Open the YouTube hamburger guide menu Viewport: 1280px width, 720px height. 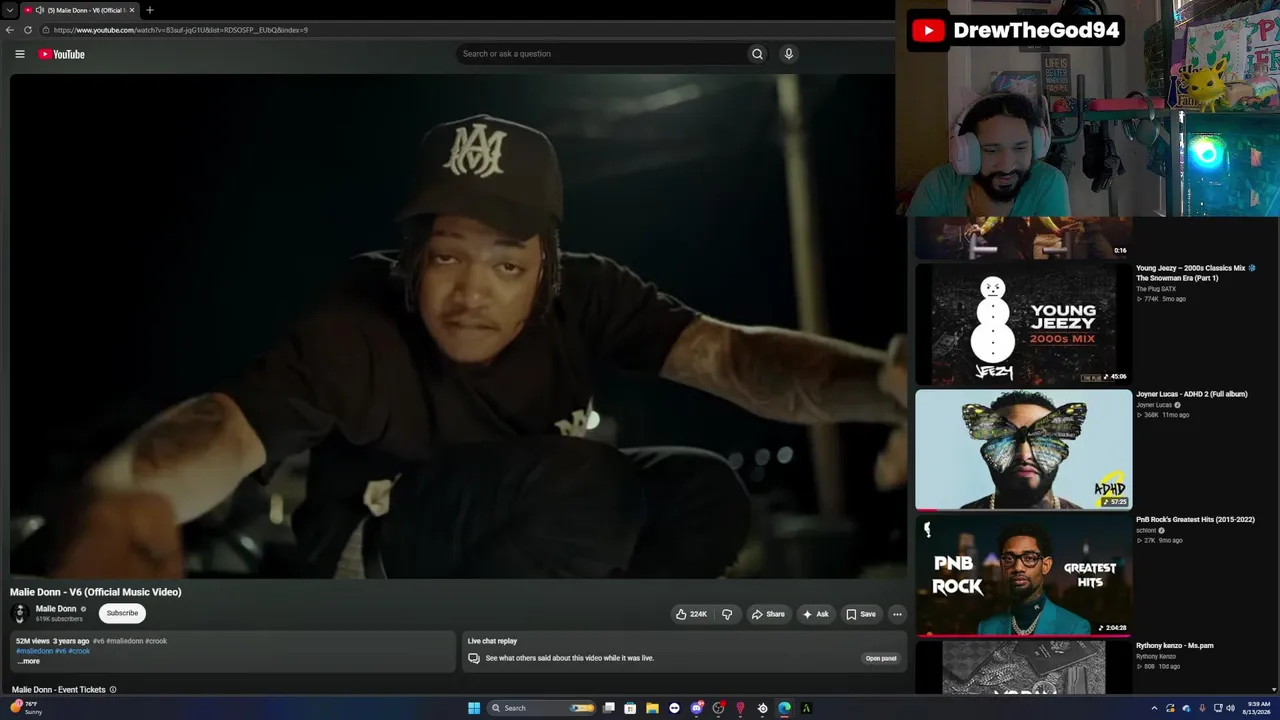click(20, 54)
